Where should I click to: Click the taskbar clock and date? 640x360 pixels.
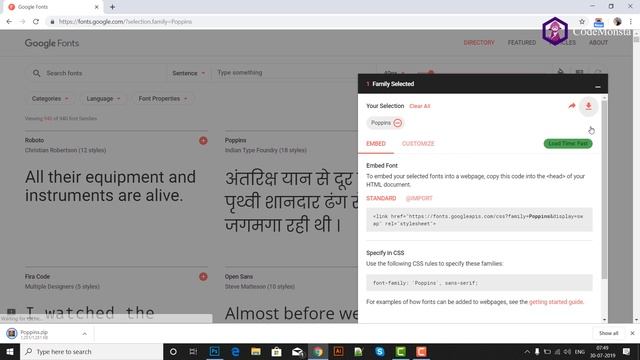point(602,351)
